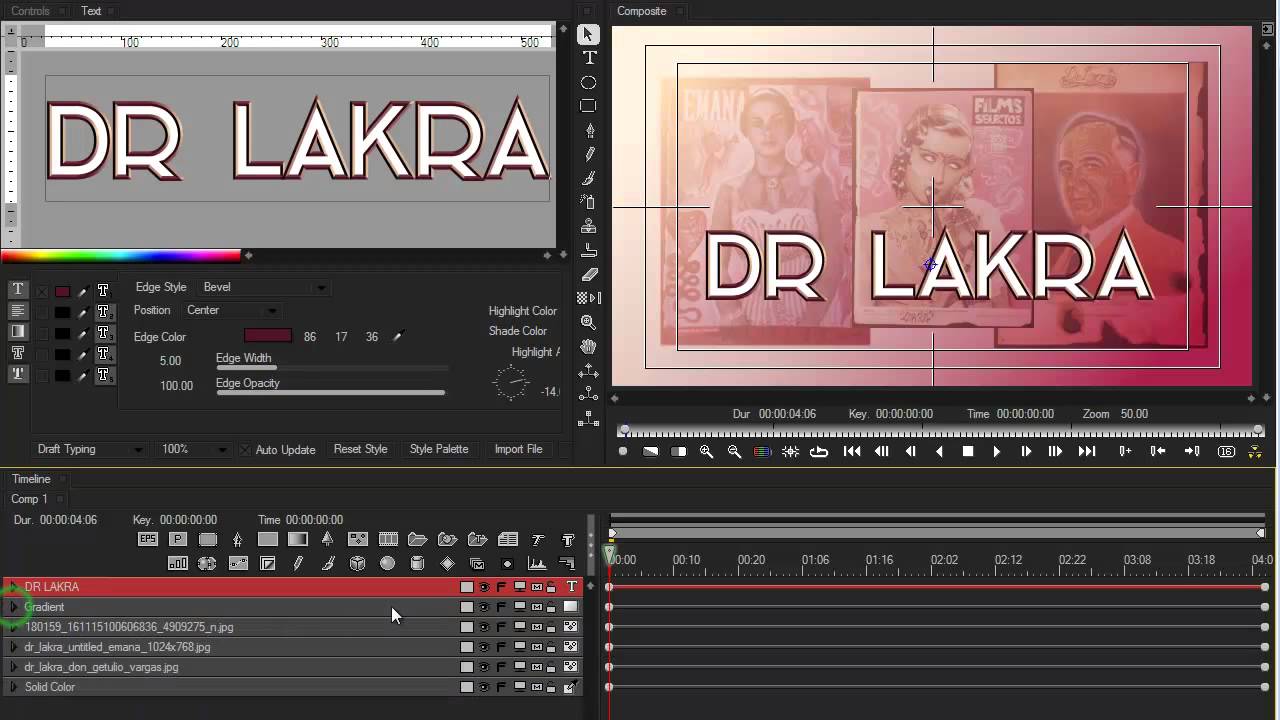Expand the Gradient track
Viewport: 1280px width, 720px height.
pos(13,607)
